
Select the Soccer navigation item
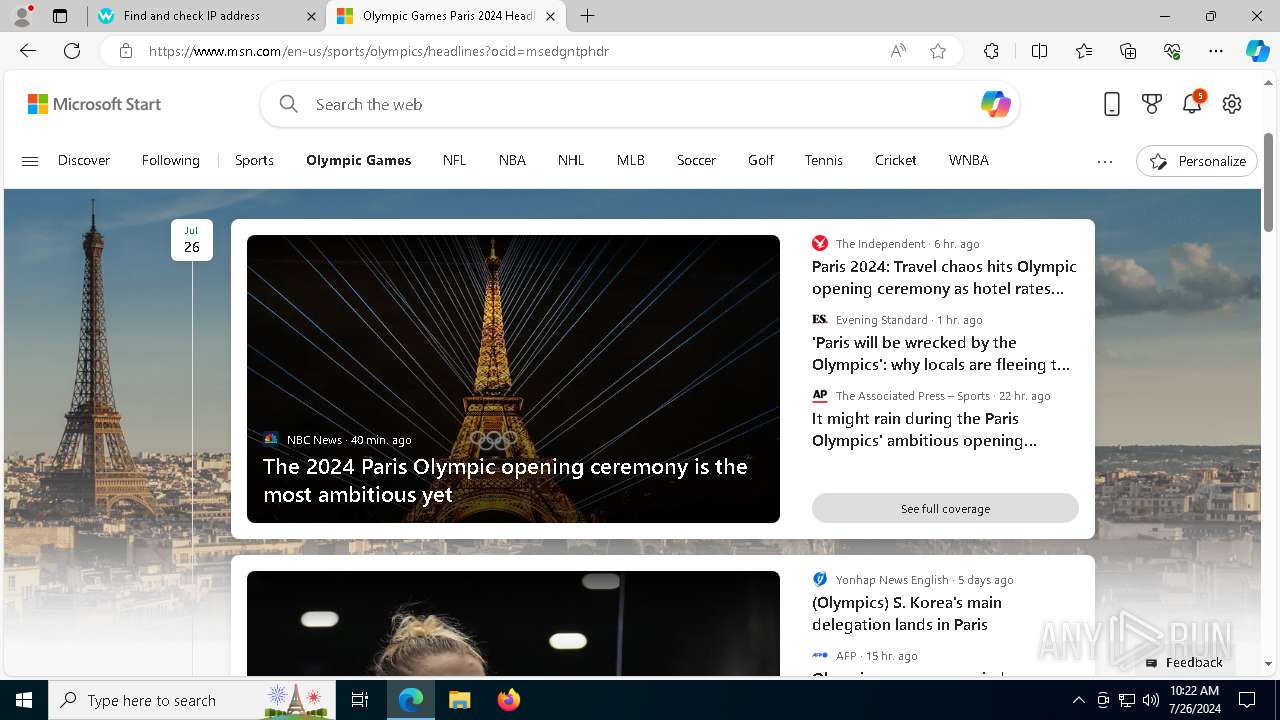pyautogui.click(x=696, y=160)
